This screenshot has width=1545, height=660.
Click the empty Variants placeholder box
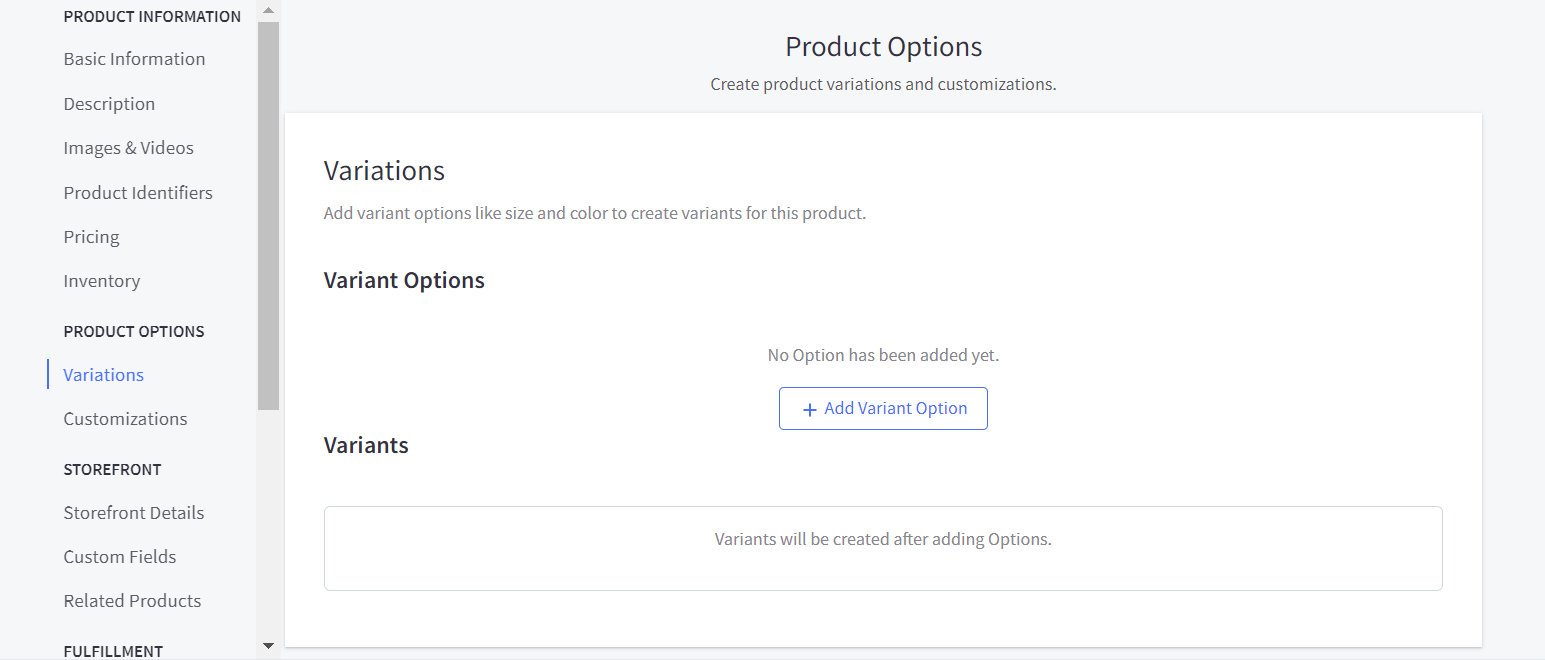[x=882, y=548]
